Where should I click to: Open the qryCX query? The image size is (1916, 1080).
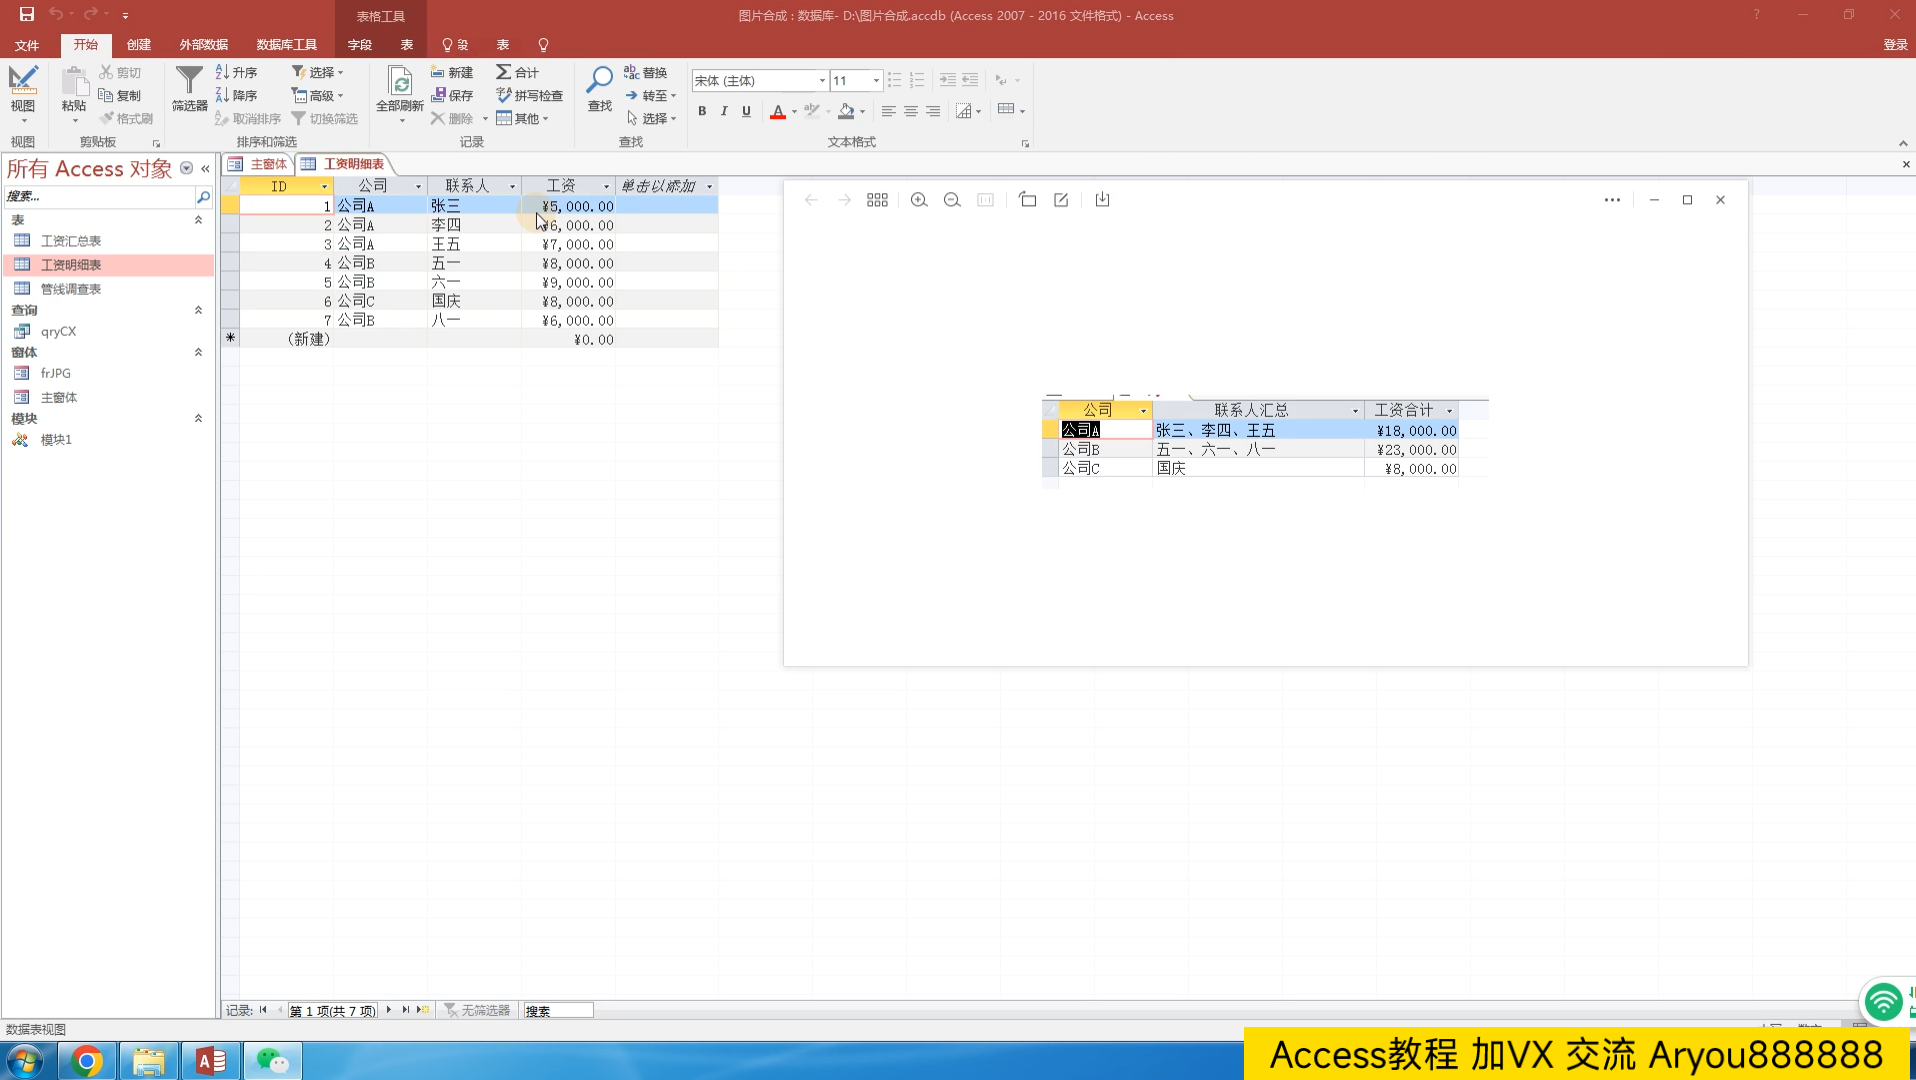(58, 331)
